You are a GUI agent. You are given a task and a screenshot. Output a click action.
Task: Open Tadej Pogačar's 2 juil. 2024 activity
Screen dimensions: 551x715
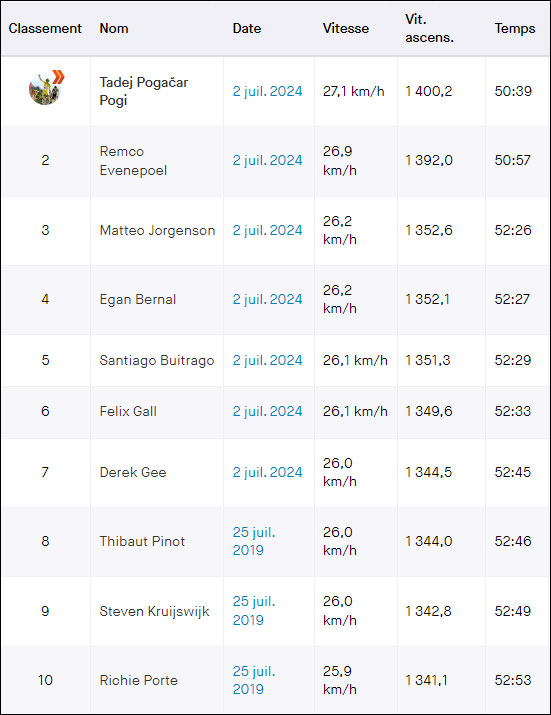click(267, 91)
